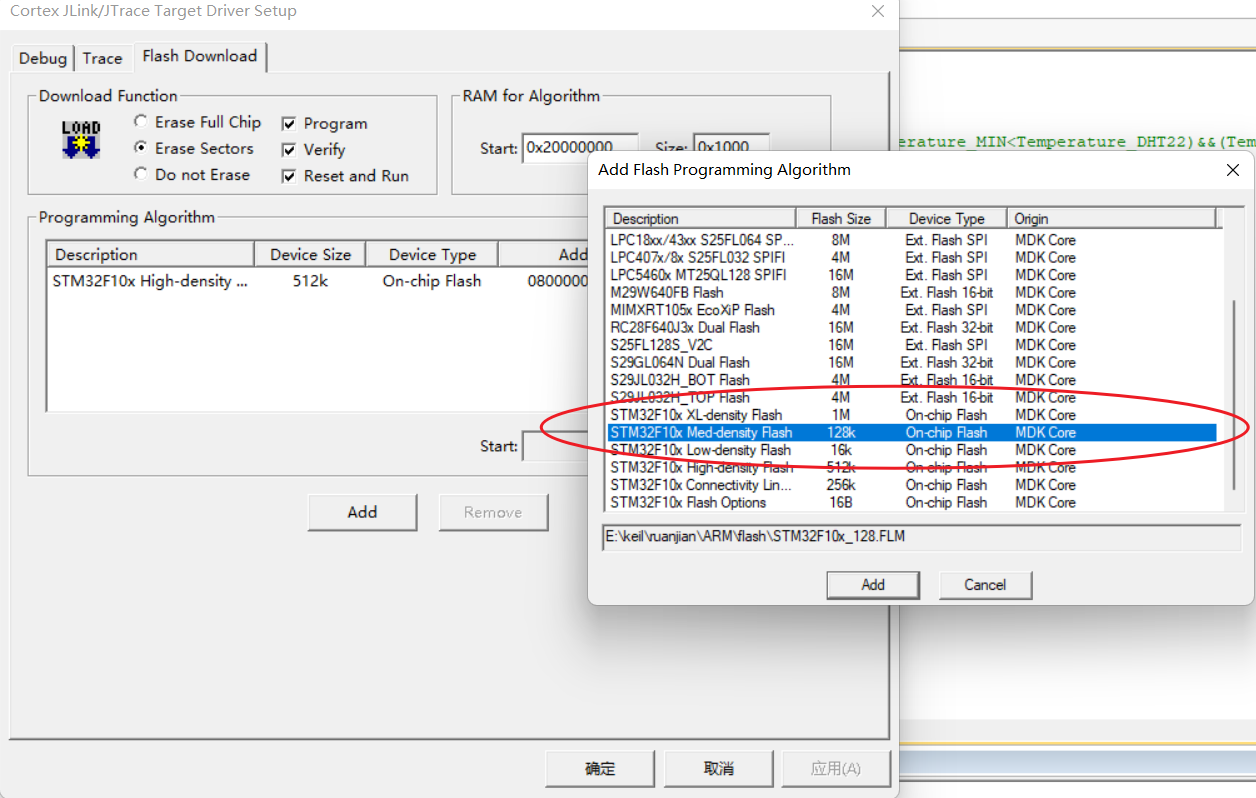1256x798 pixels.
Task: Switch to the Trace tab
Action: tap(103, 57)
